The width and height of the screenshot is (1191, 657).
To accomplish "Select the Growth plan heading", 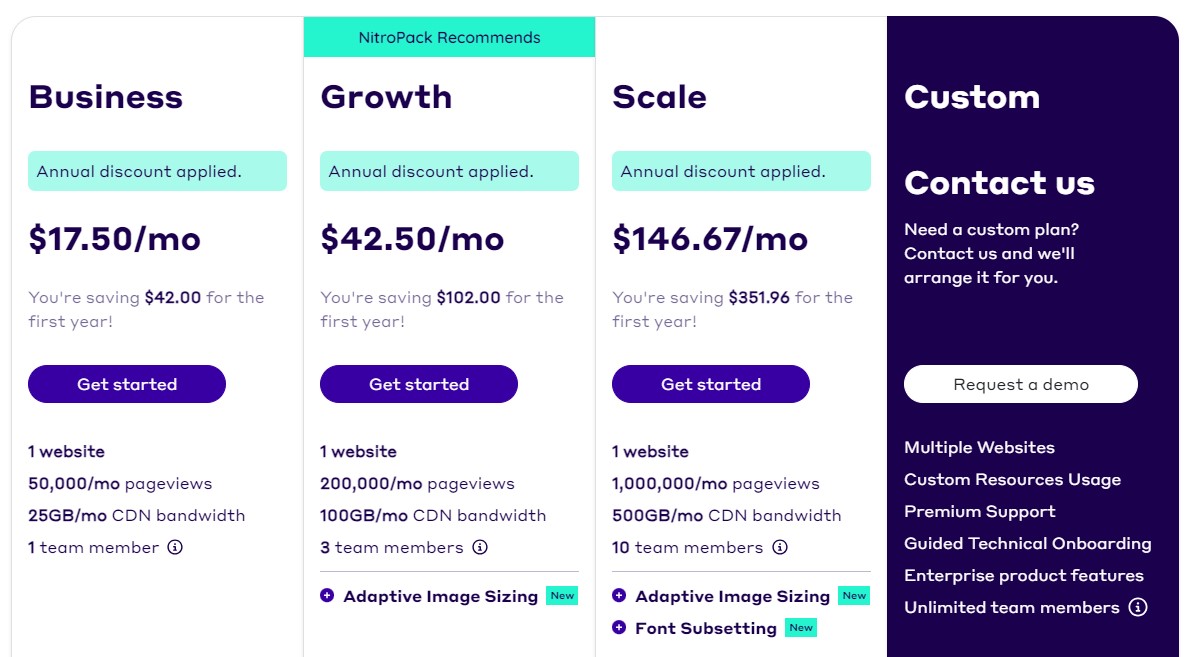I will pos(386,97).
